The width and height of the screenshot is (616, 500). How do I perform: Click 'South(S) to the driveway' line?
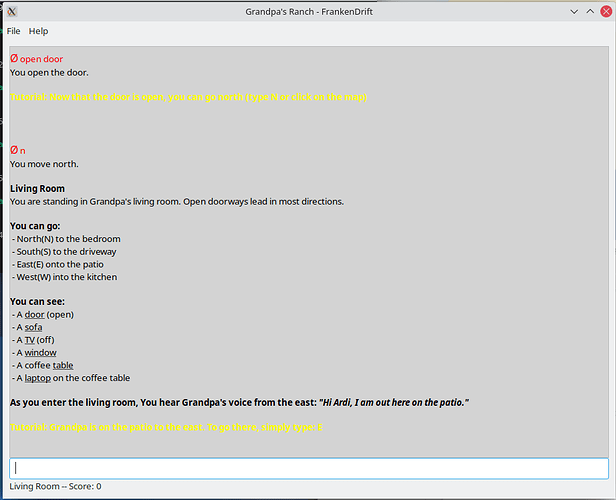64,251
